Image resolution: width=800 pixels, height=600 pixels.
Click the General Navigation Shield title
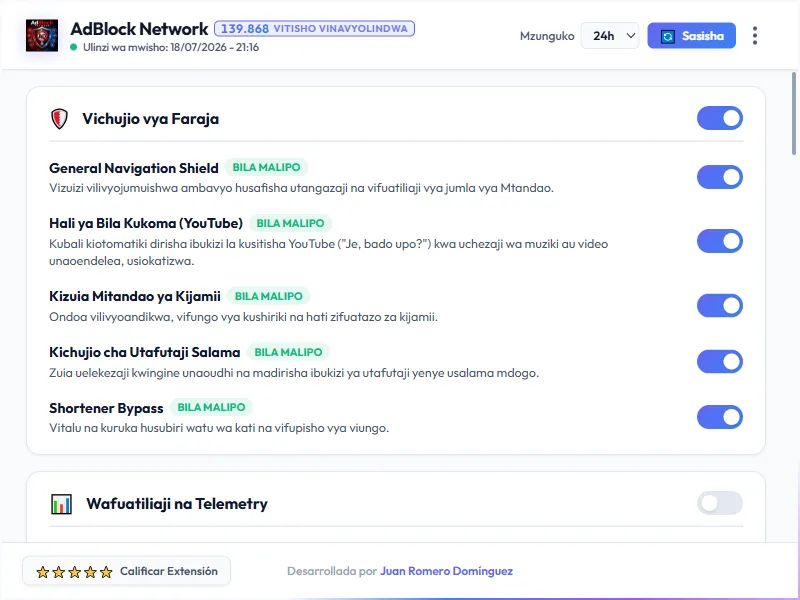tap(134, 168)
